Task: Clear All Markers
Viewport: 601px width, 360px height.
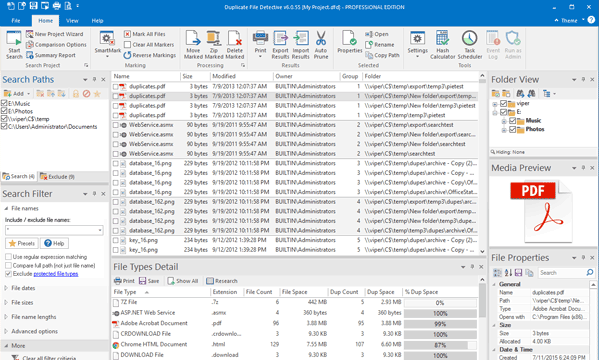Action: (x=149, y=44)
